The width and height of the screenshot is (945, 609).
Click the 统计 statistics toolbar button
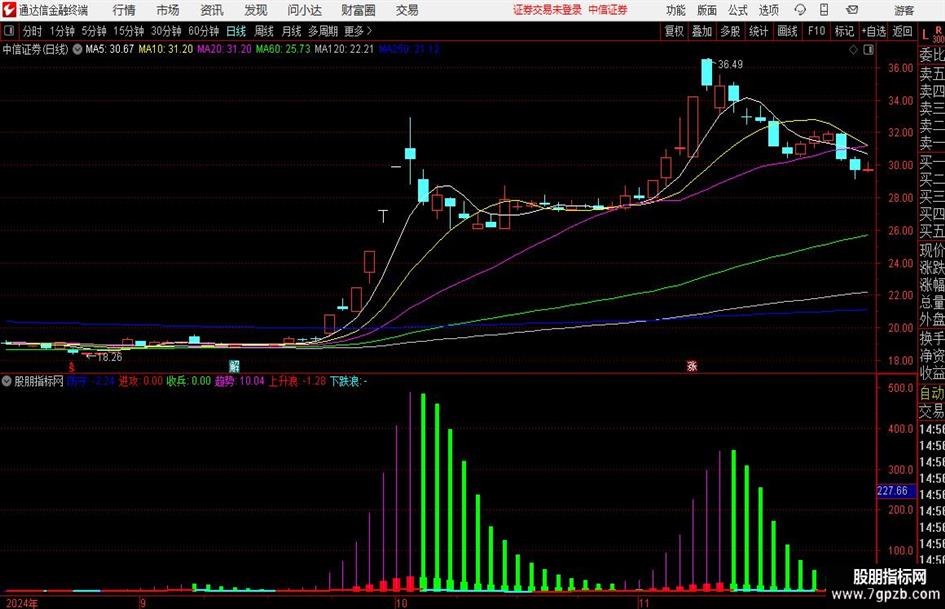point(758,31)
